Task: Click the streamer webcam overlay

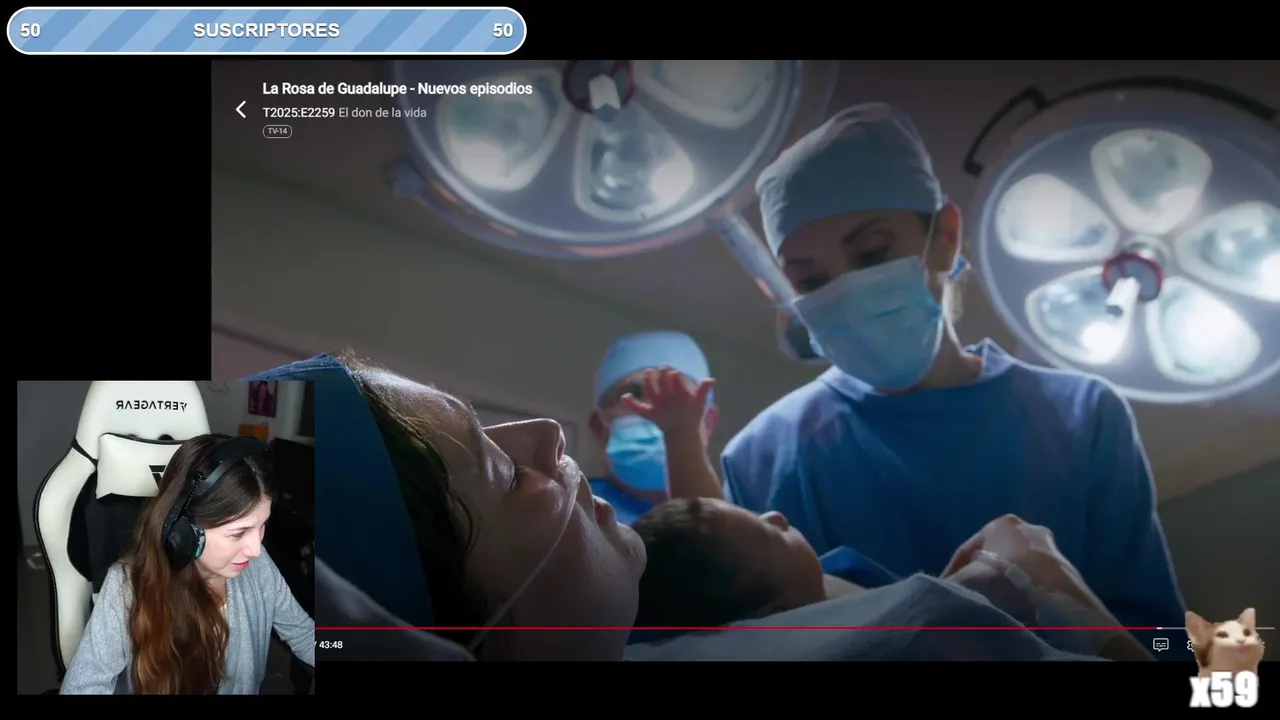Action: point(166,537)
